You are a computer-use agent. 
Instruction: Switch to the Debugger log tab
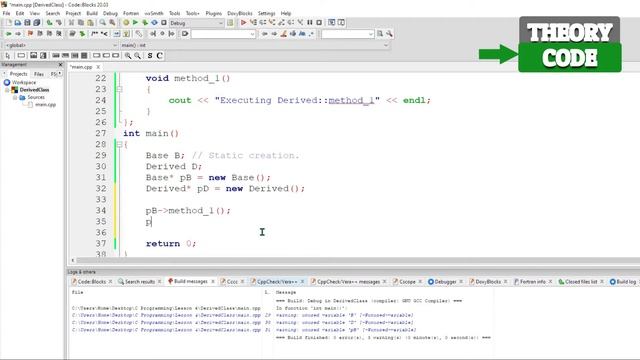445,282
